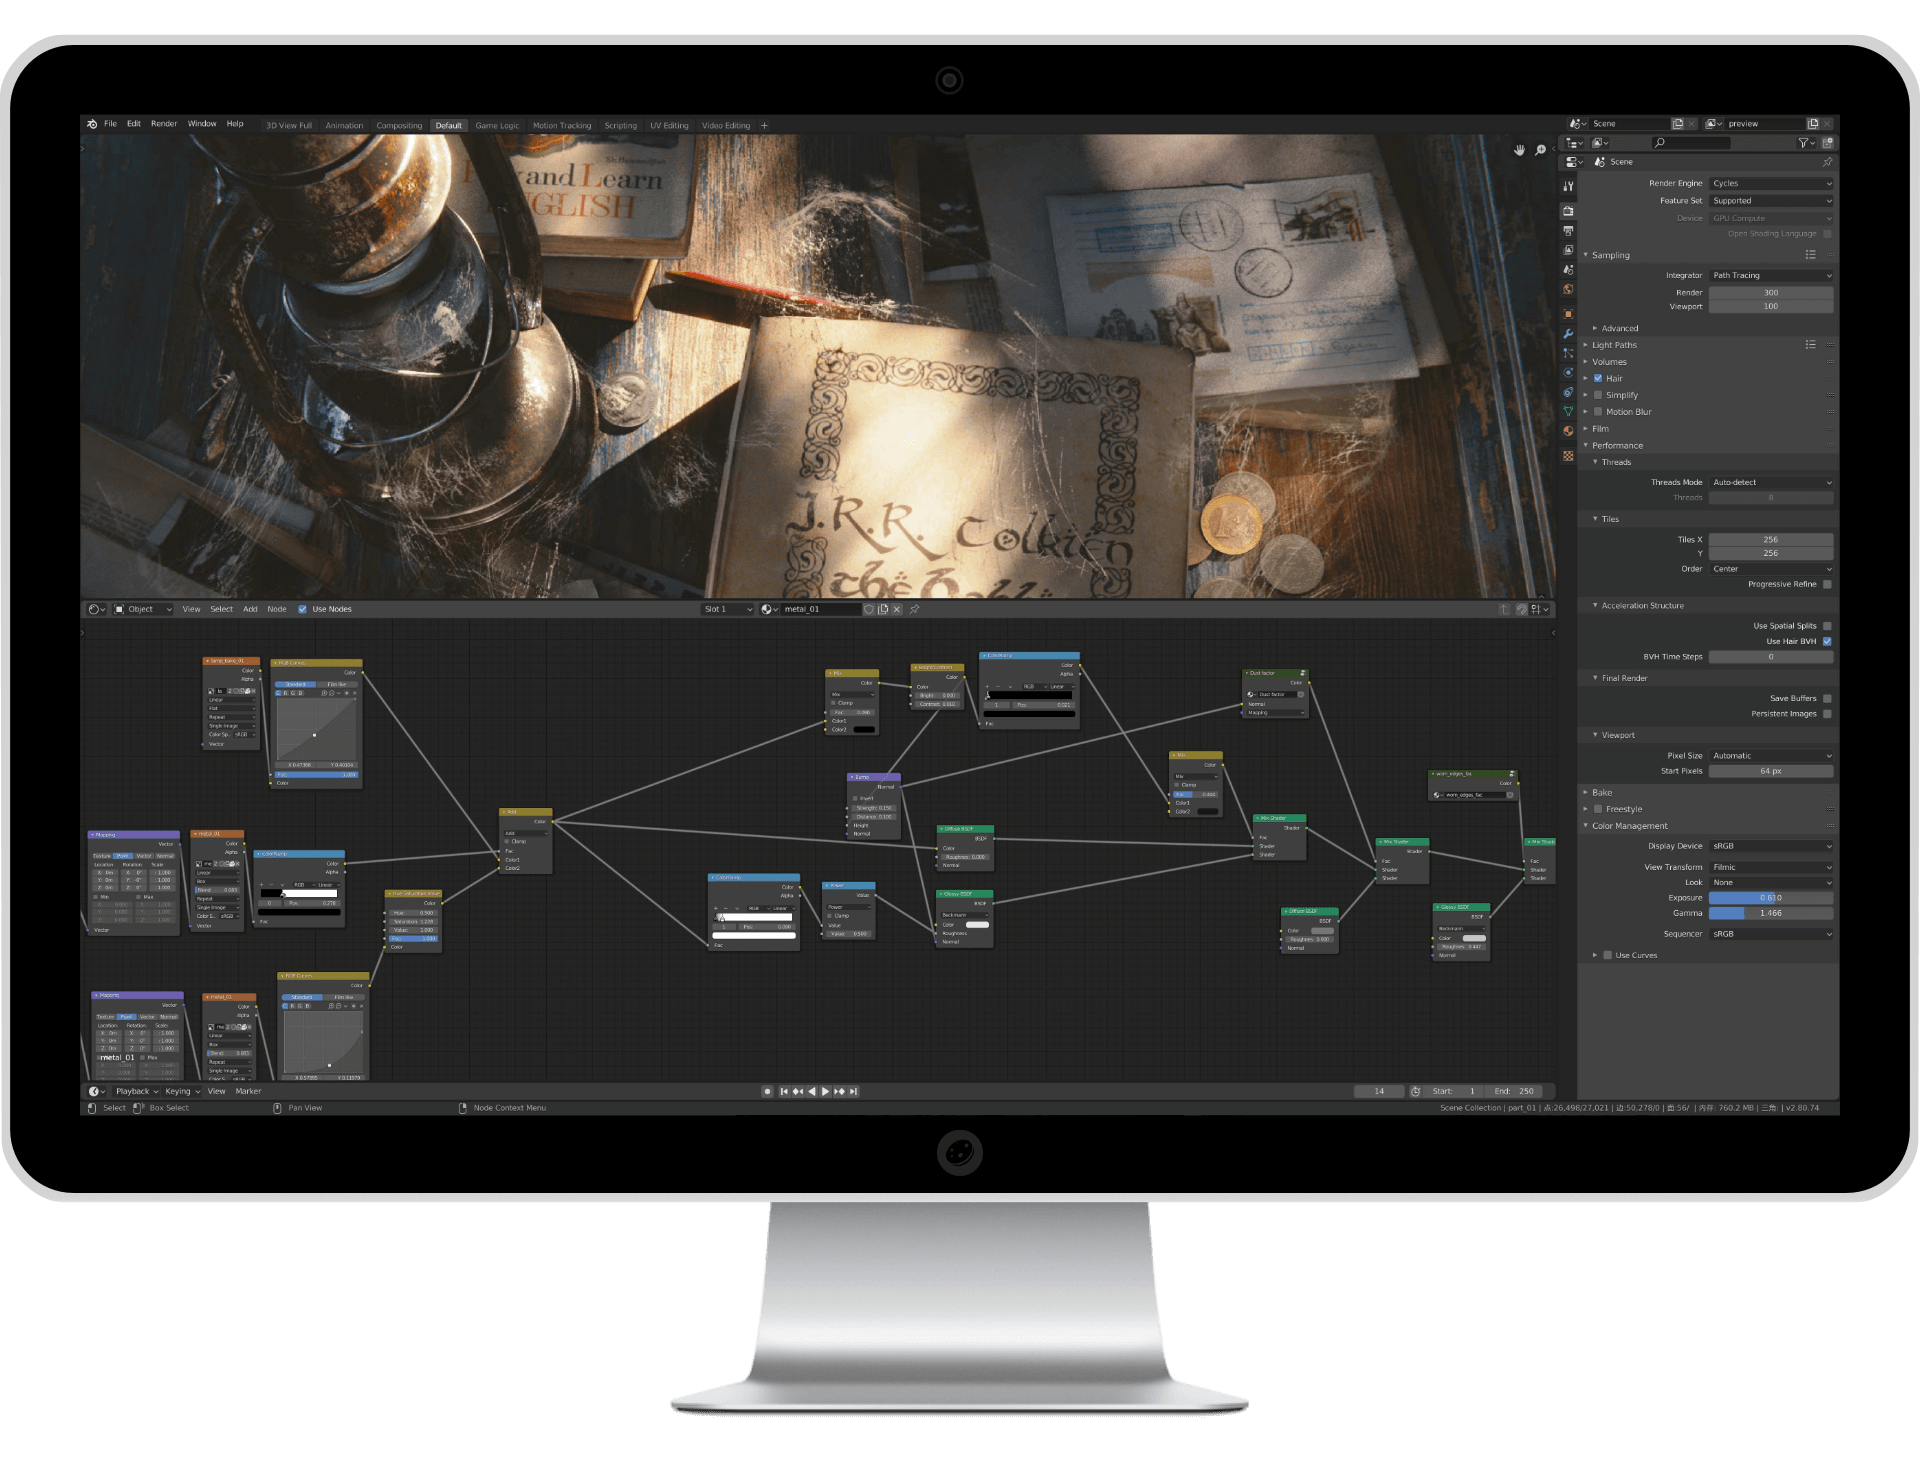Click the auto keying record button
Viewport: 1920px width, 1458px height.
click(767, 1092)
